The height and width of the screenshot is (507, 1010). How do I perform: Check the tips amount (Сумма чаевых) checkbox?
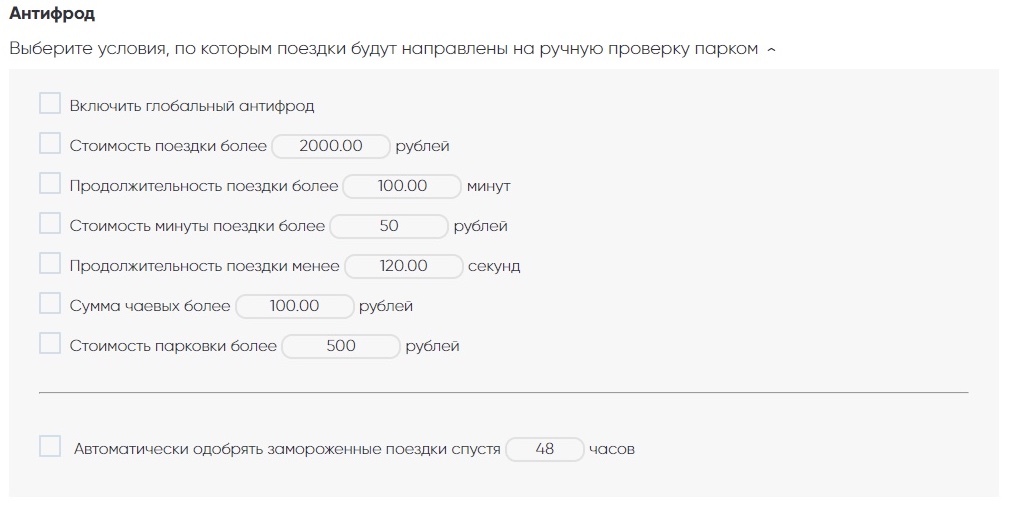[50, 304]
